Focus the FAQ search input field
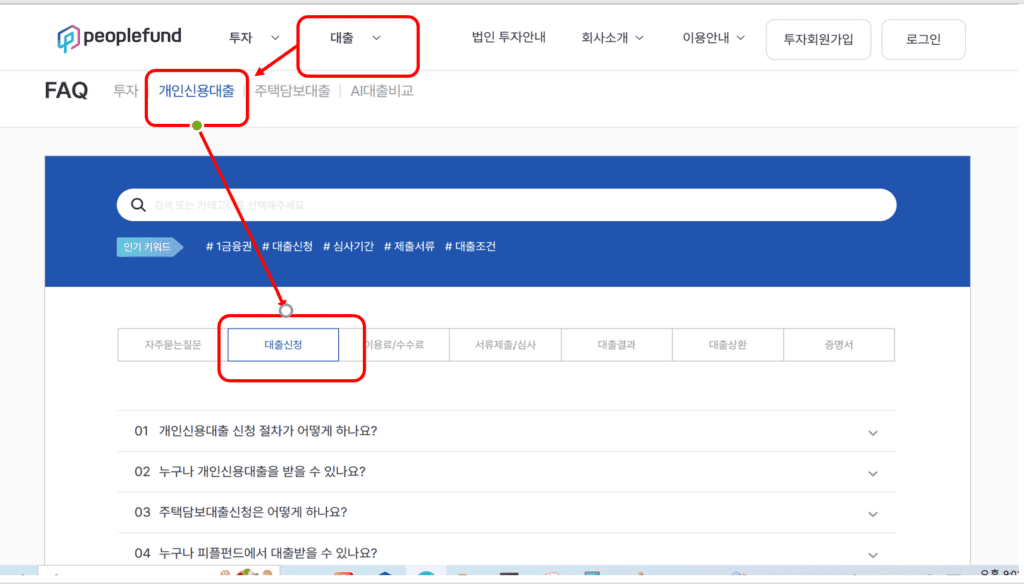Screen dimensions: 1024x584 coord(506,205)
